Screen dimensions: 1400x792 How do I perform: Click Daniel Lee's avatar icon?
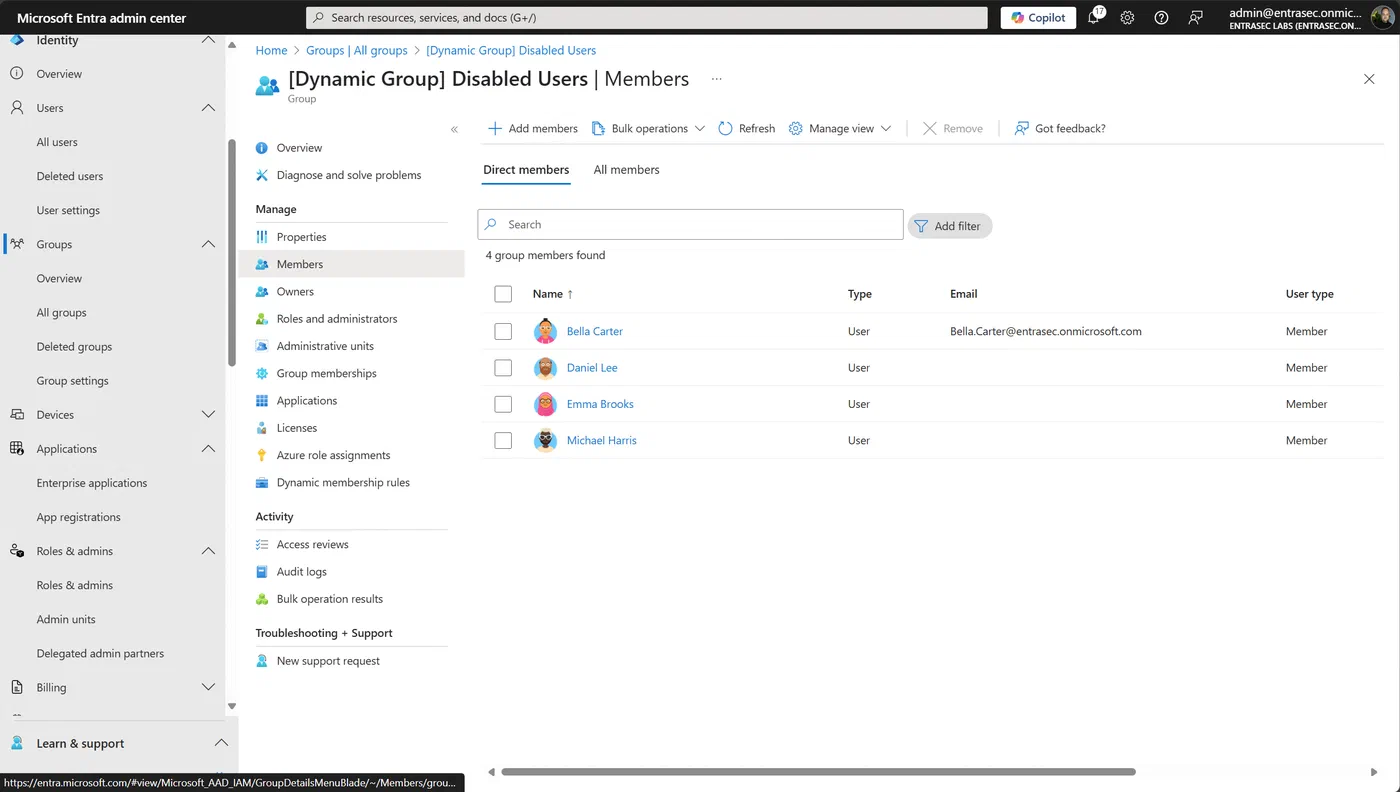coord(545,368)
